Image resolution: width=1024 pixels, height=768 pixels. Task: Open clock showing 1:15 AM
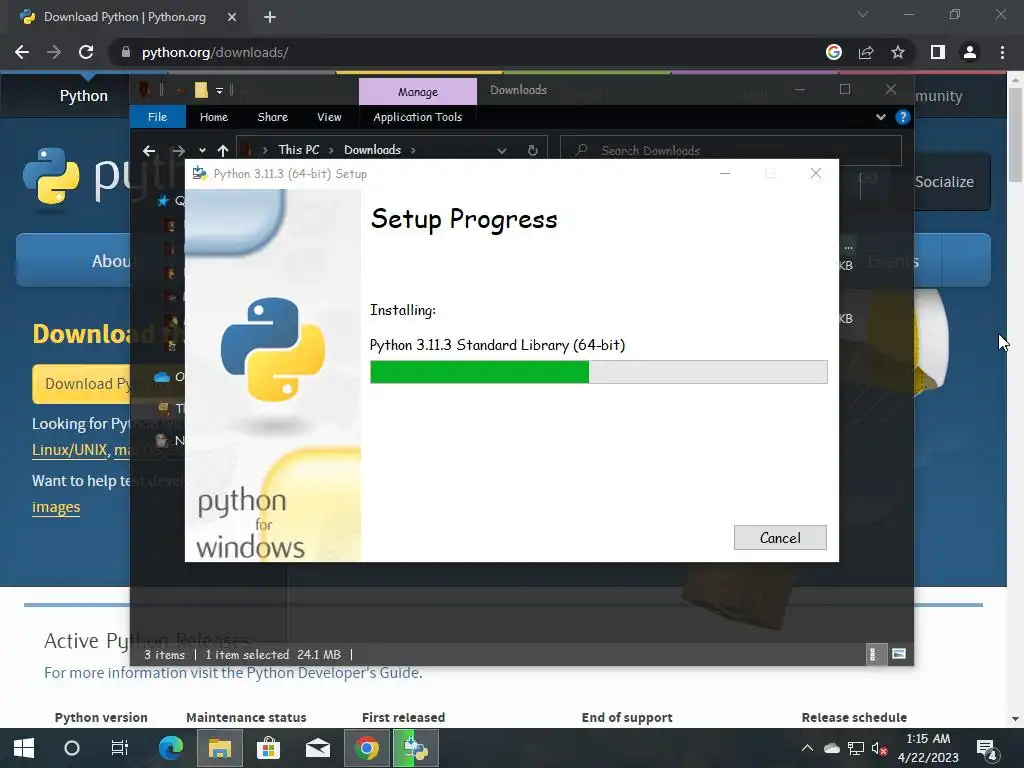tap(928, 748)
